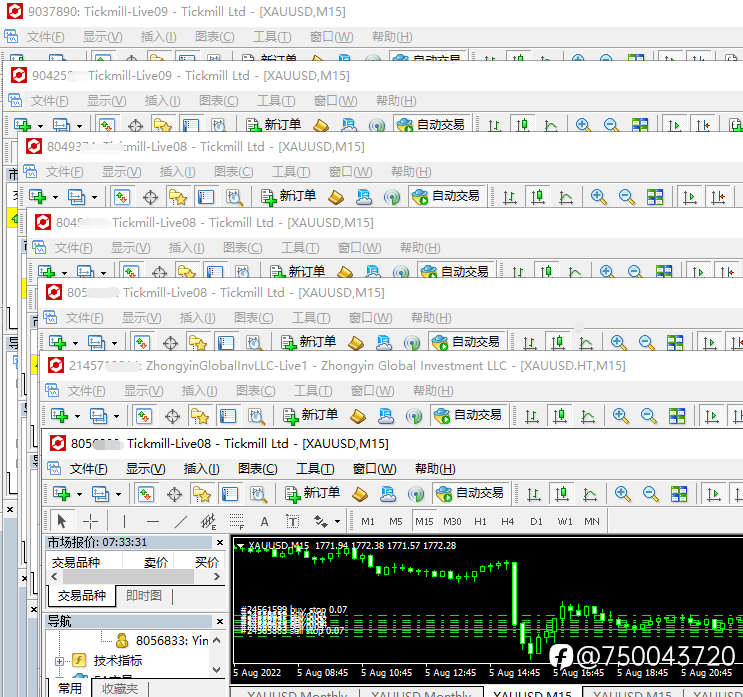Select horizontal line drawing tool

tap(153, 521)
